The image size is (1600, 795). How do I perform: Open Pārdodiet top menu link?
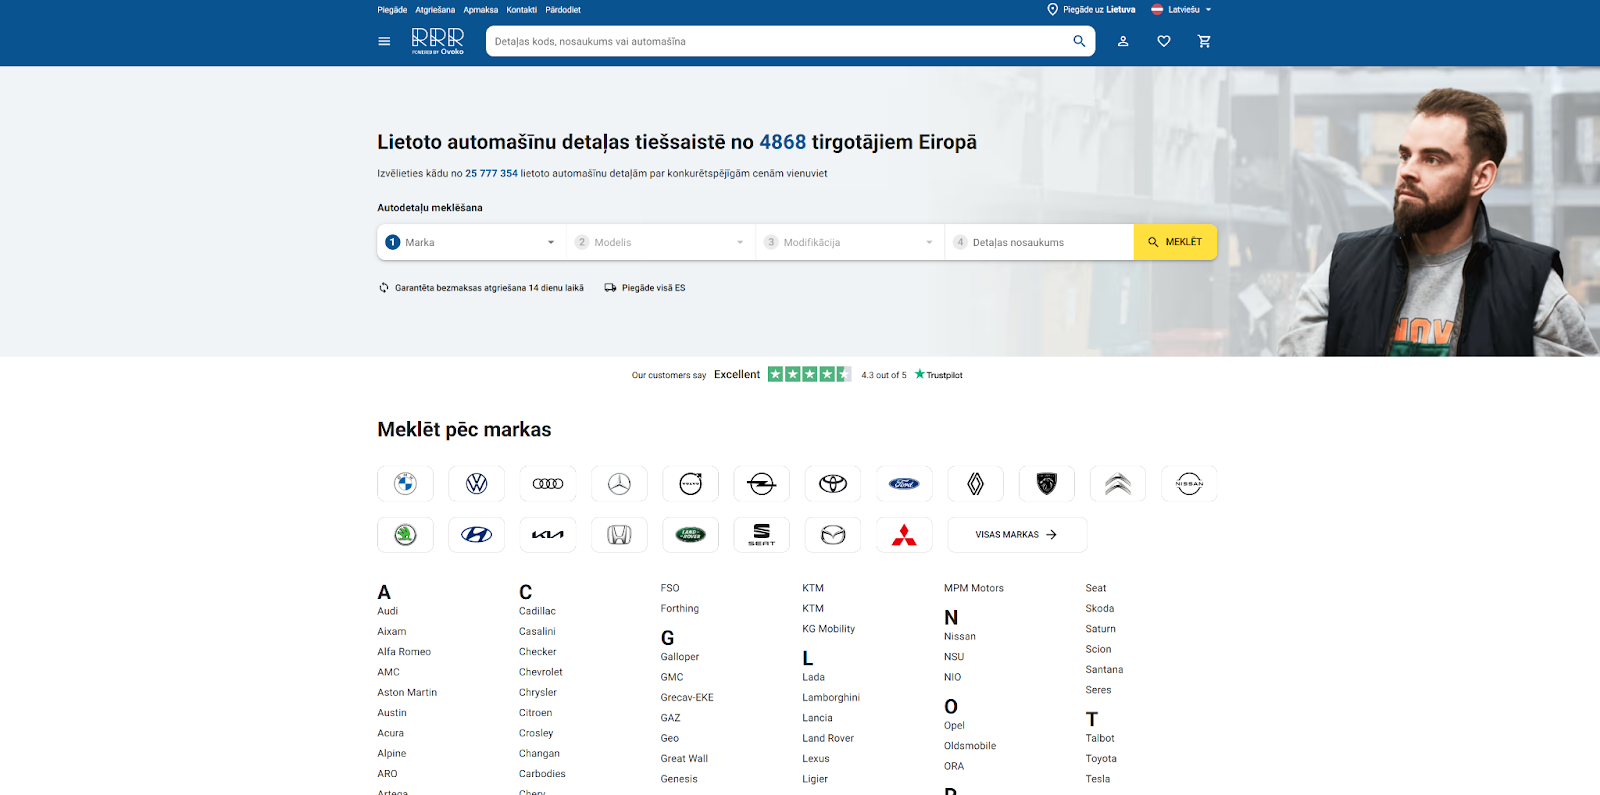[563, 10]
